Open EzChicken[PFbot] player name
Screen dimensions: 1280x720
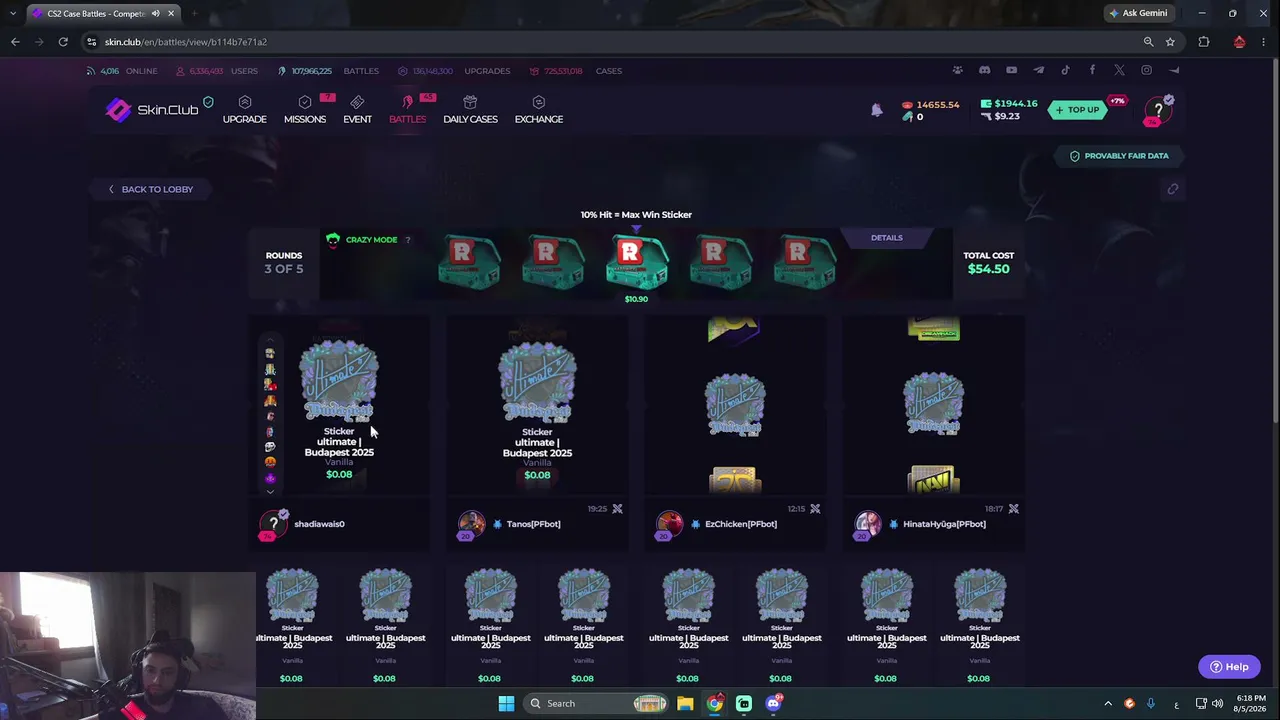[741, 524]
